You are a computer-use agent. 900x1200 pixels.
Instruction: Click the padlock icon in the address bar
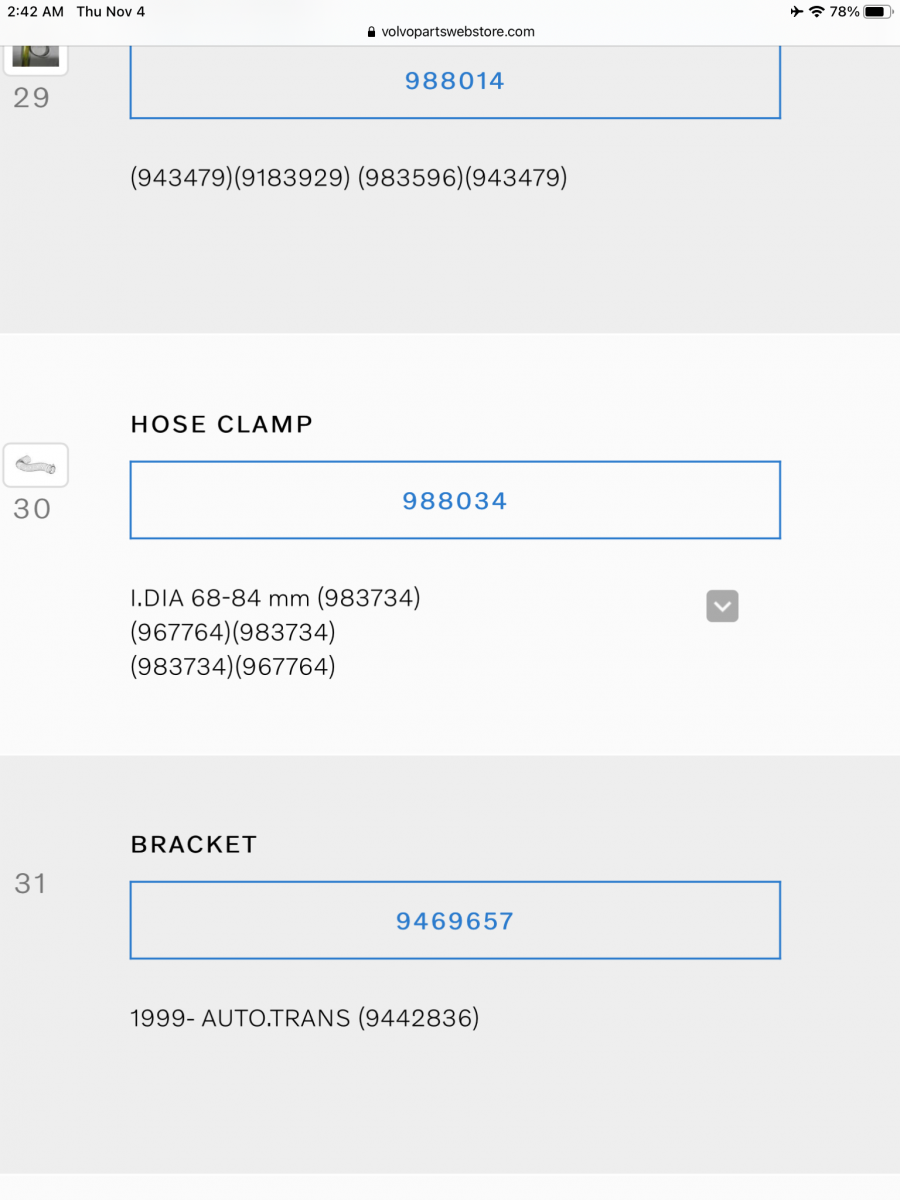click(x=370, y=31)
